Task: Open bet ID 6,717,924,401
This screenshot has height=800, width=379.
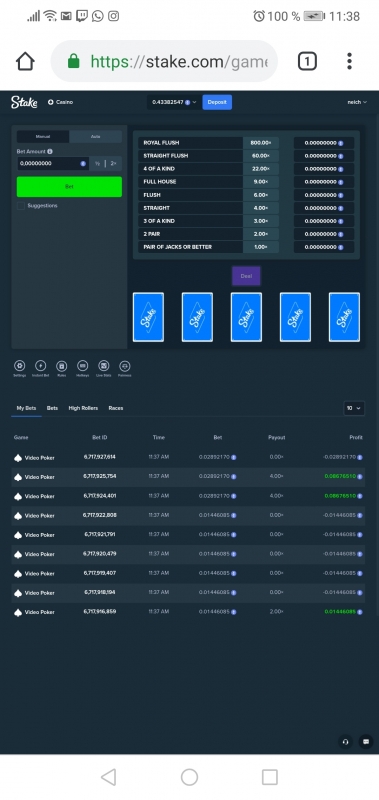Action: pyautogui.click(x=99, y=496)
